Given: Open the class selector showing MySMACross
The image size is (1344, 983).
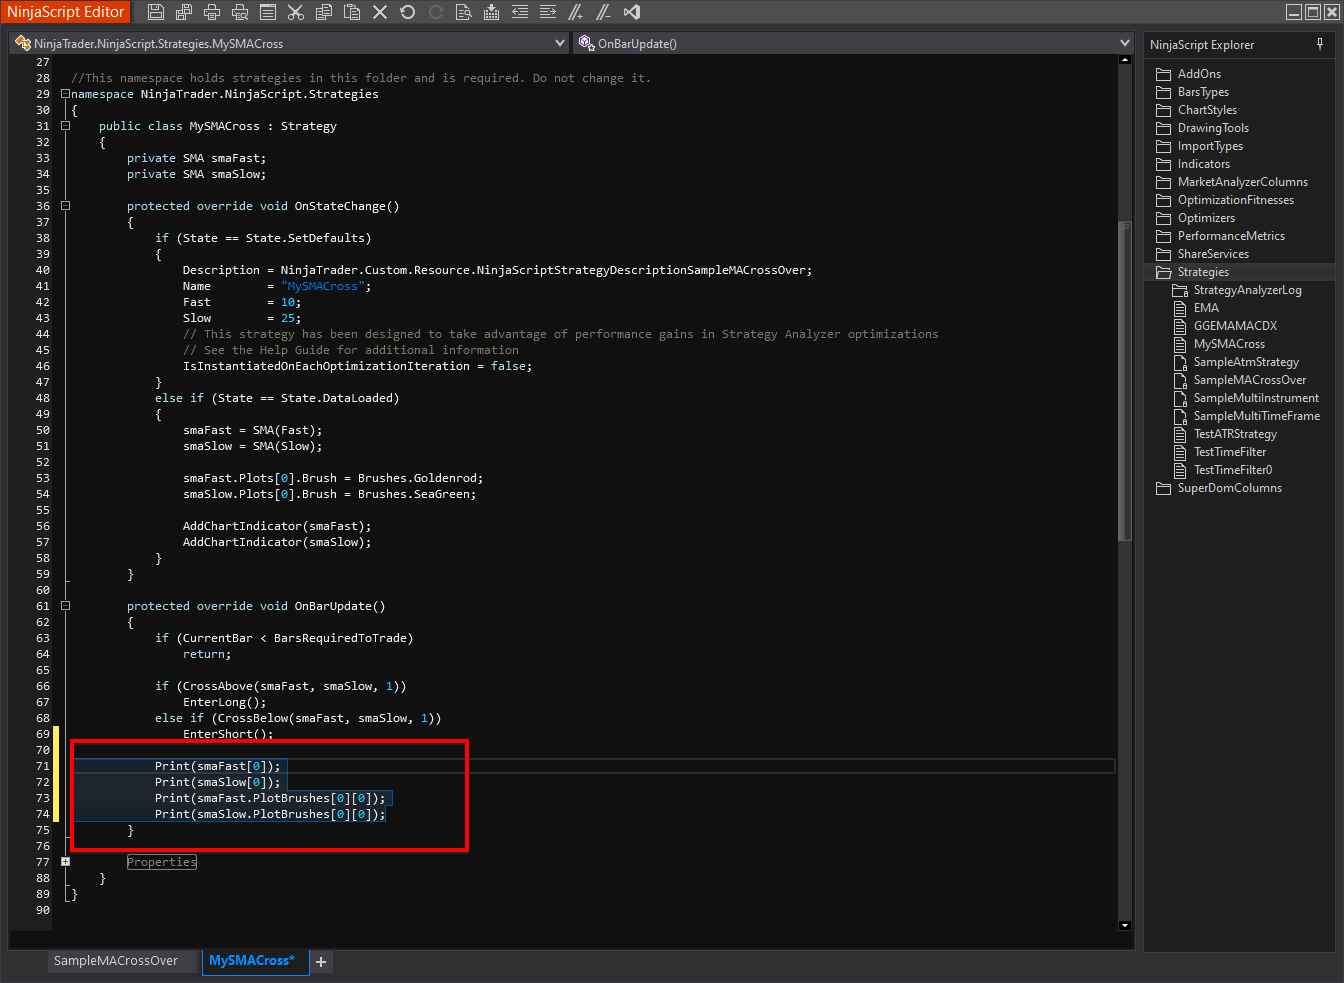Looking at the screenshot, I should coord(290,43).
